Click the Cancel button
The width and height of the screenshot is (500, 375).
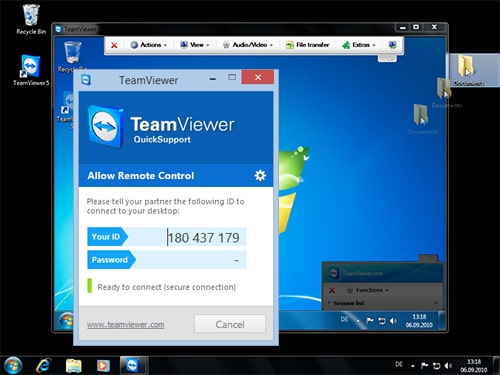click(x=230, y=324)
